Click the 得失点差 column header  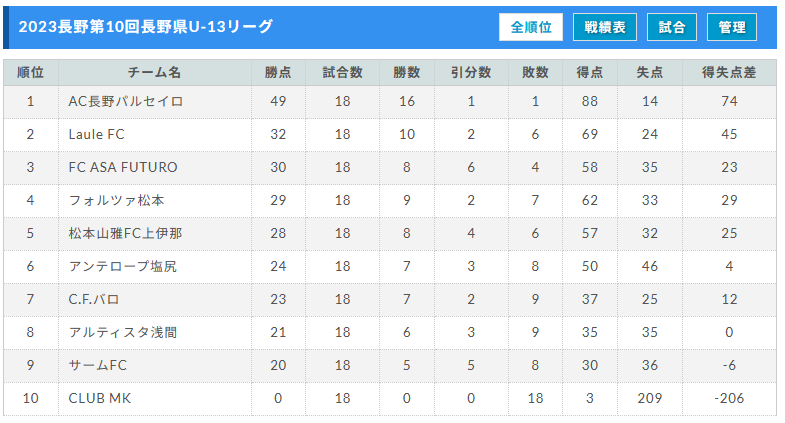(729, 73)
